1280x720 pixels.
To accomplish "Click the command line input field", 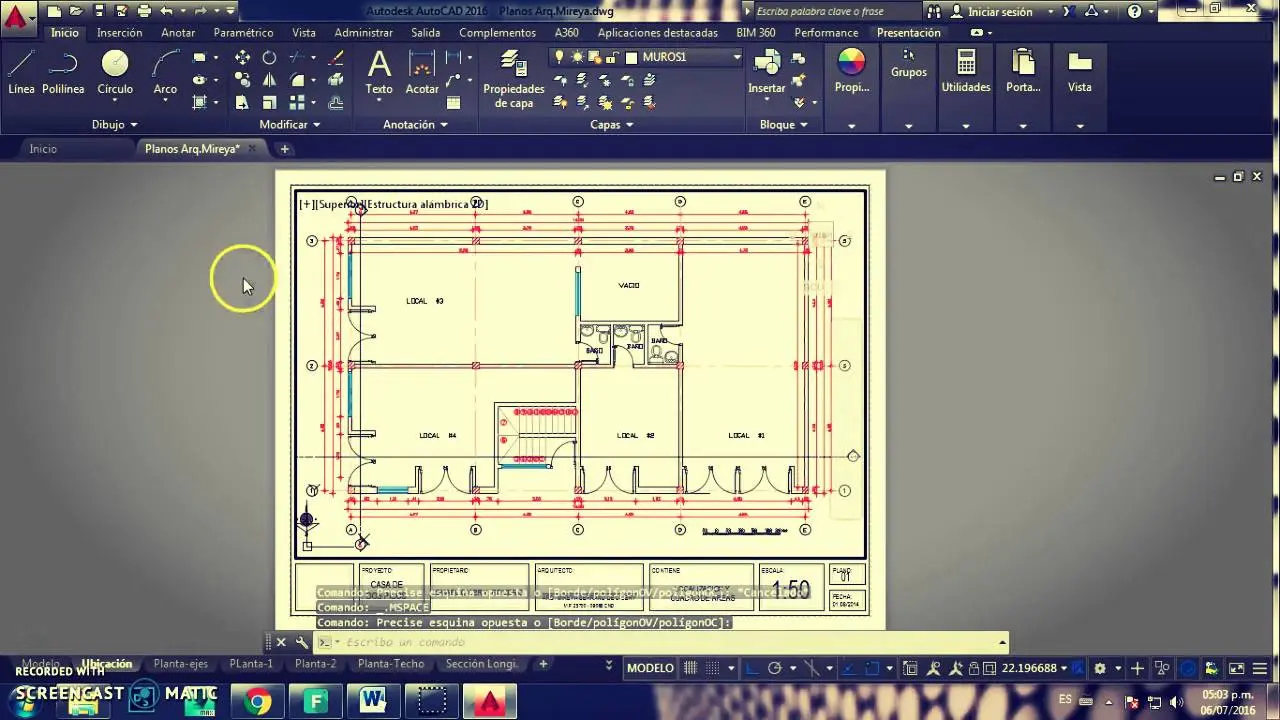I will 600,642.
